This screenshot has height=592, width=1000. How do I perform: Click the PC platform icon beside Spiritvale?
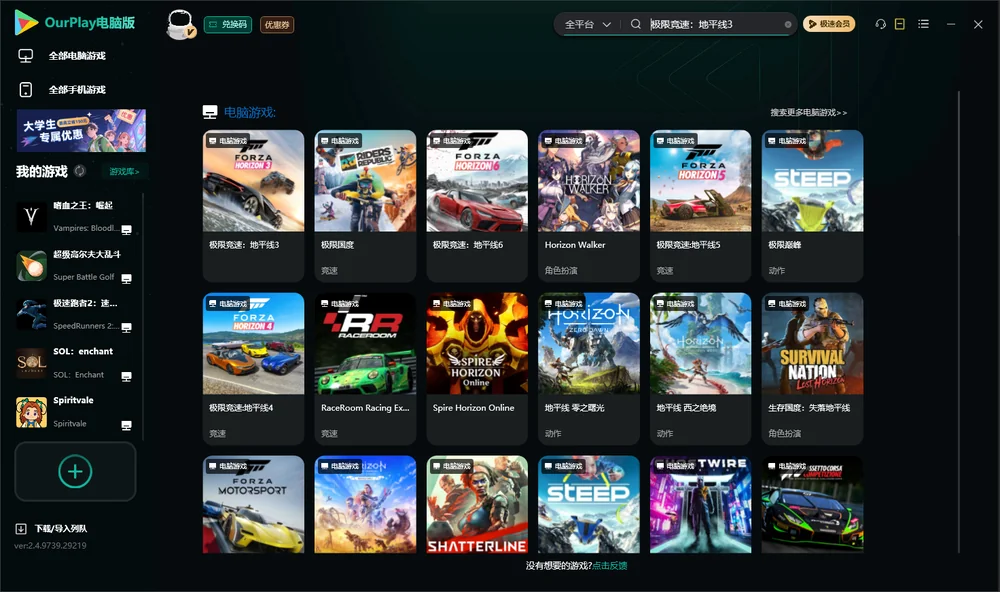point(126,426)
